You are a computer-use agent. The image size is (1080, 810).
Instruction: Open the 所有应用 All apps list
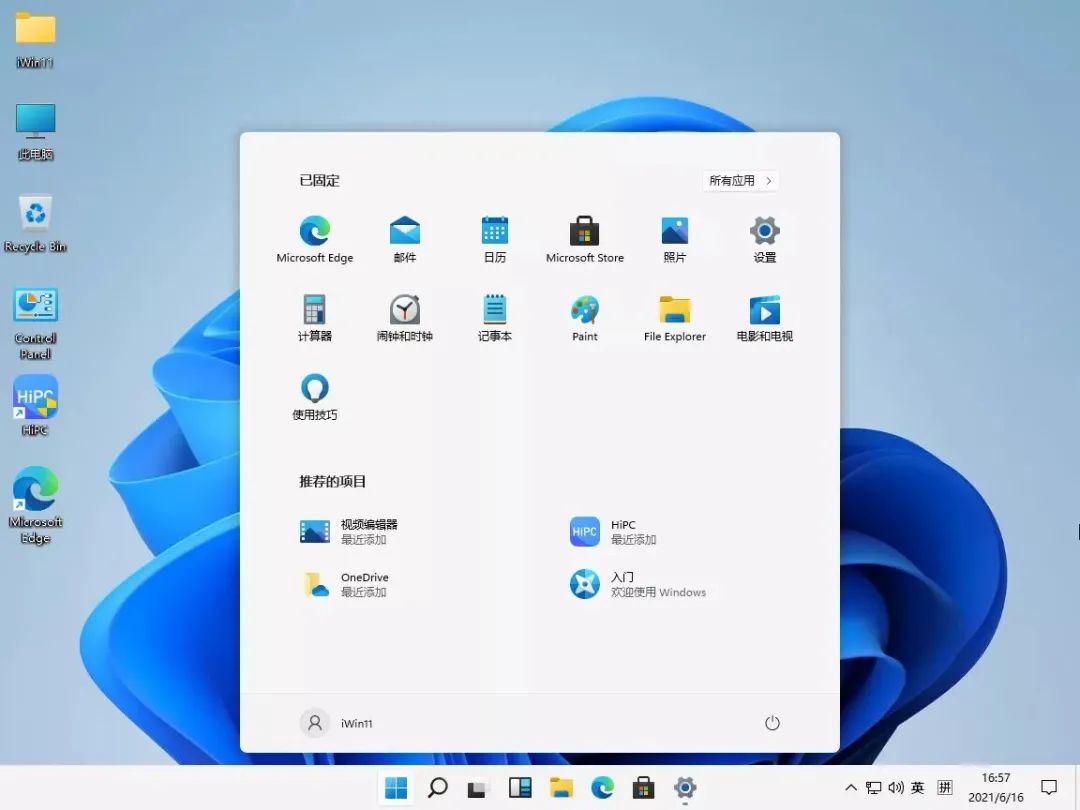click(x=740, y=181)
